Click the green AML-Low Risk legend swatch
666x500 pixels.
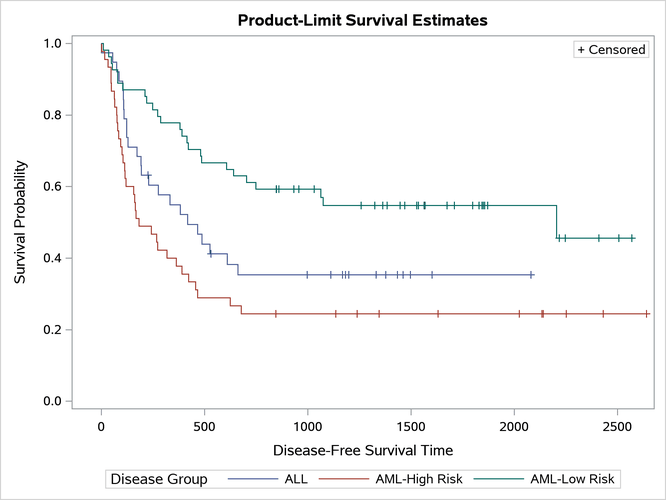pyautogui.click(x=497, y=479)
